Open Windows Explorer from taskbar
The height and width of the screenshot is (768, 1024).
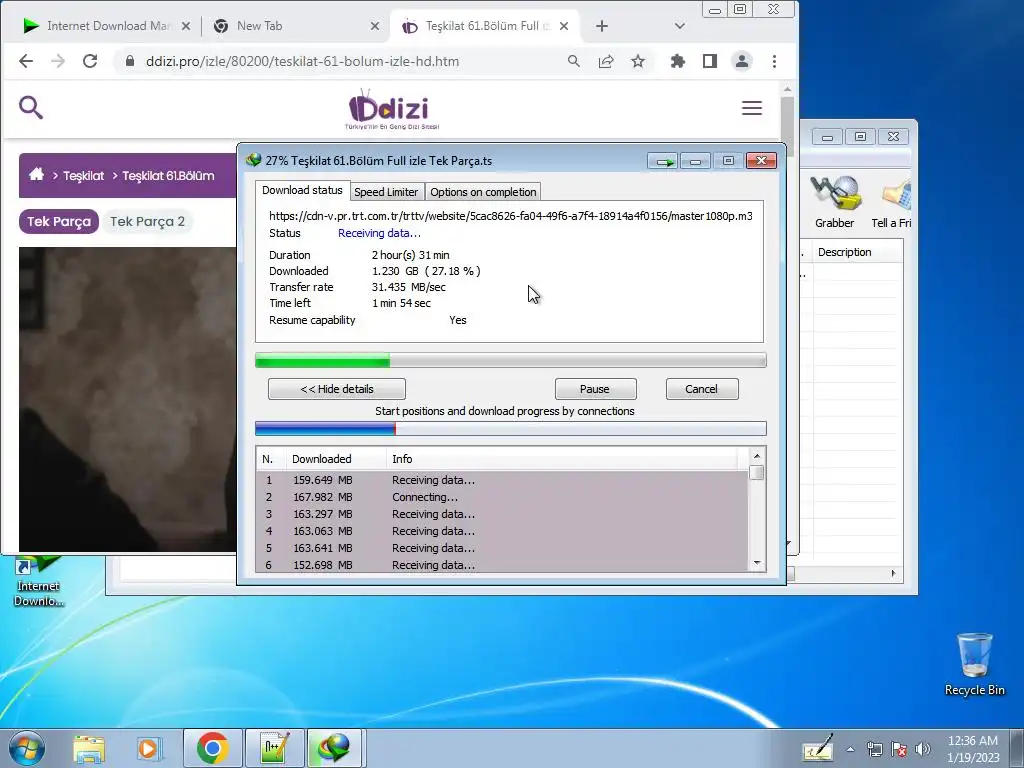click(89, 748)
